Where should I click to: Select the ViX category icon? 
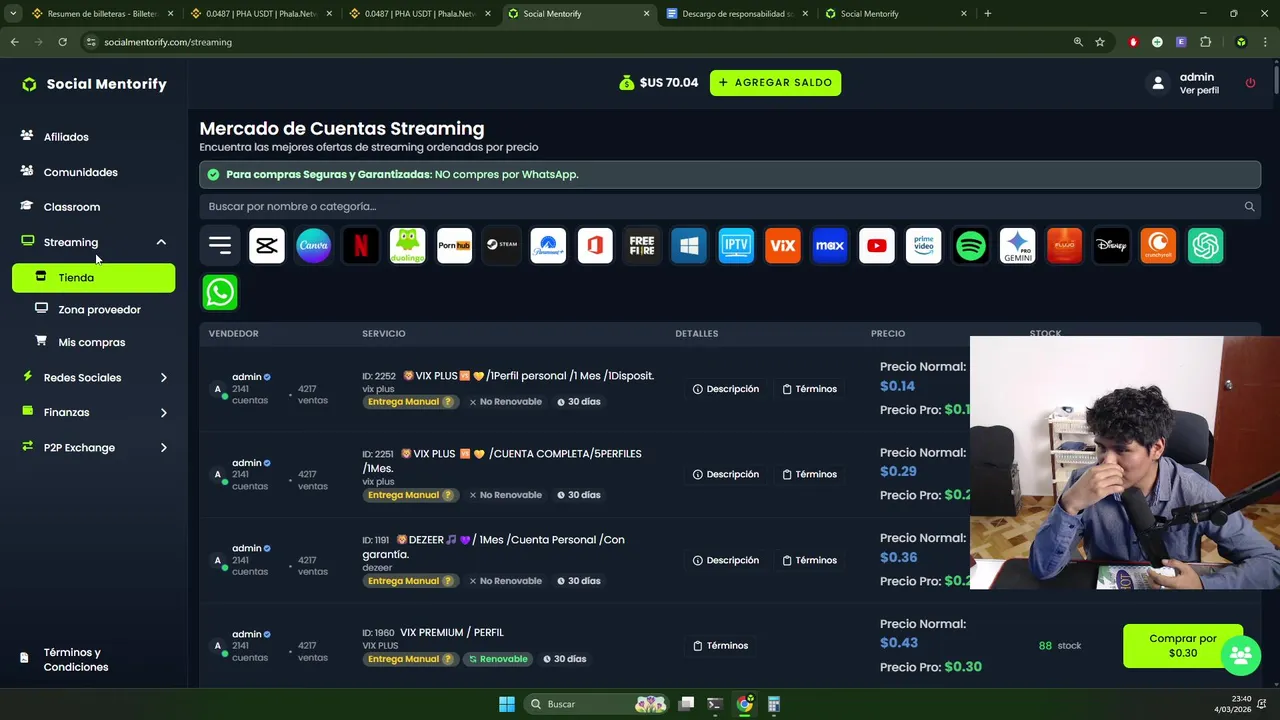pyautogui.click(x=783, y=245)
